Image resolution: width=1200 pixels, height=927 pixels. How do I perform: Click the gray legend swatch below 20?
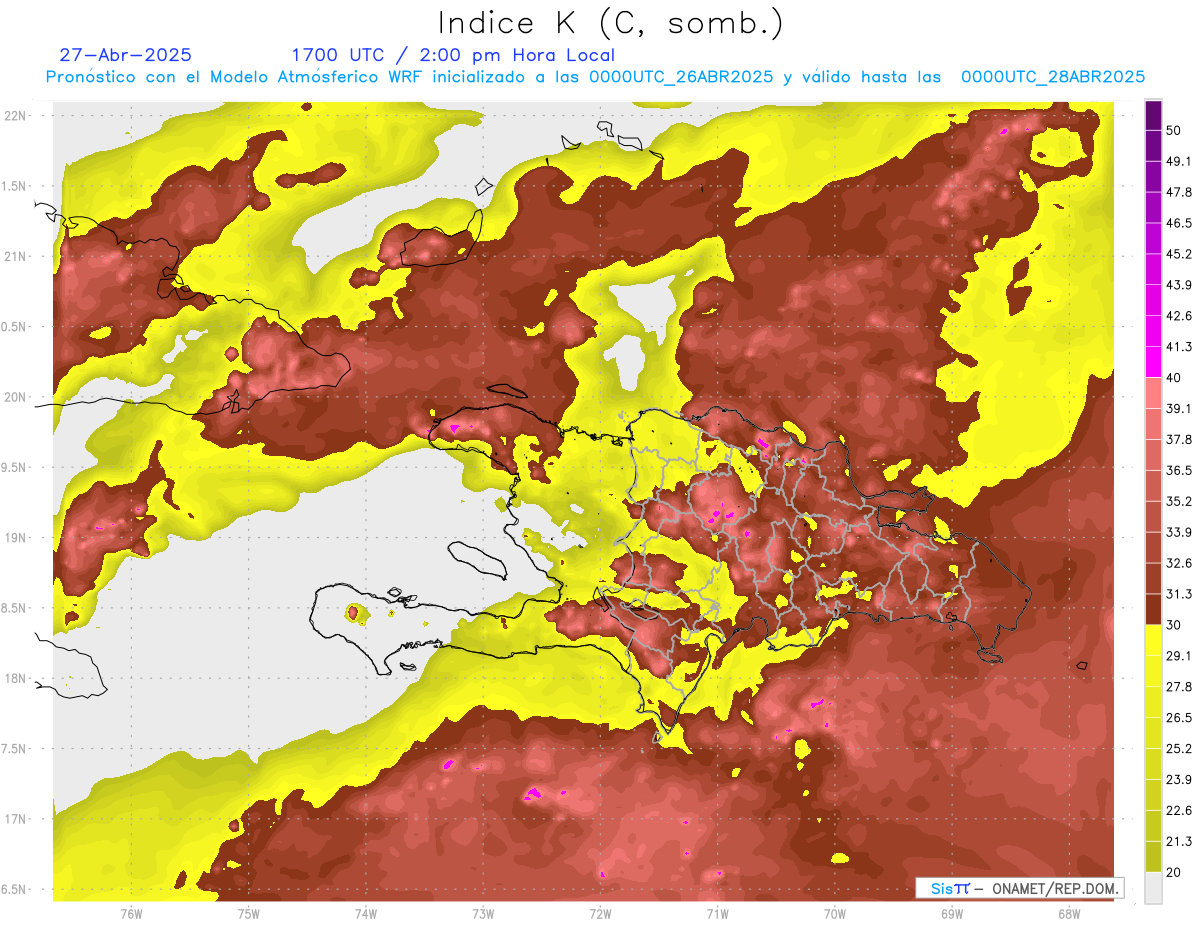pos(1154,887)
